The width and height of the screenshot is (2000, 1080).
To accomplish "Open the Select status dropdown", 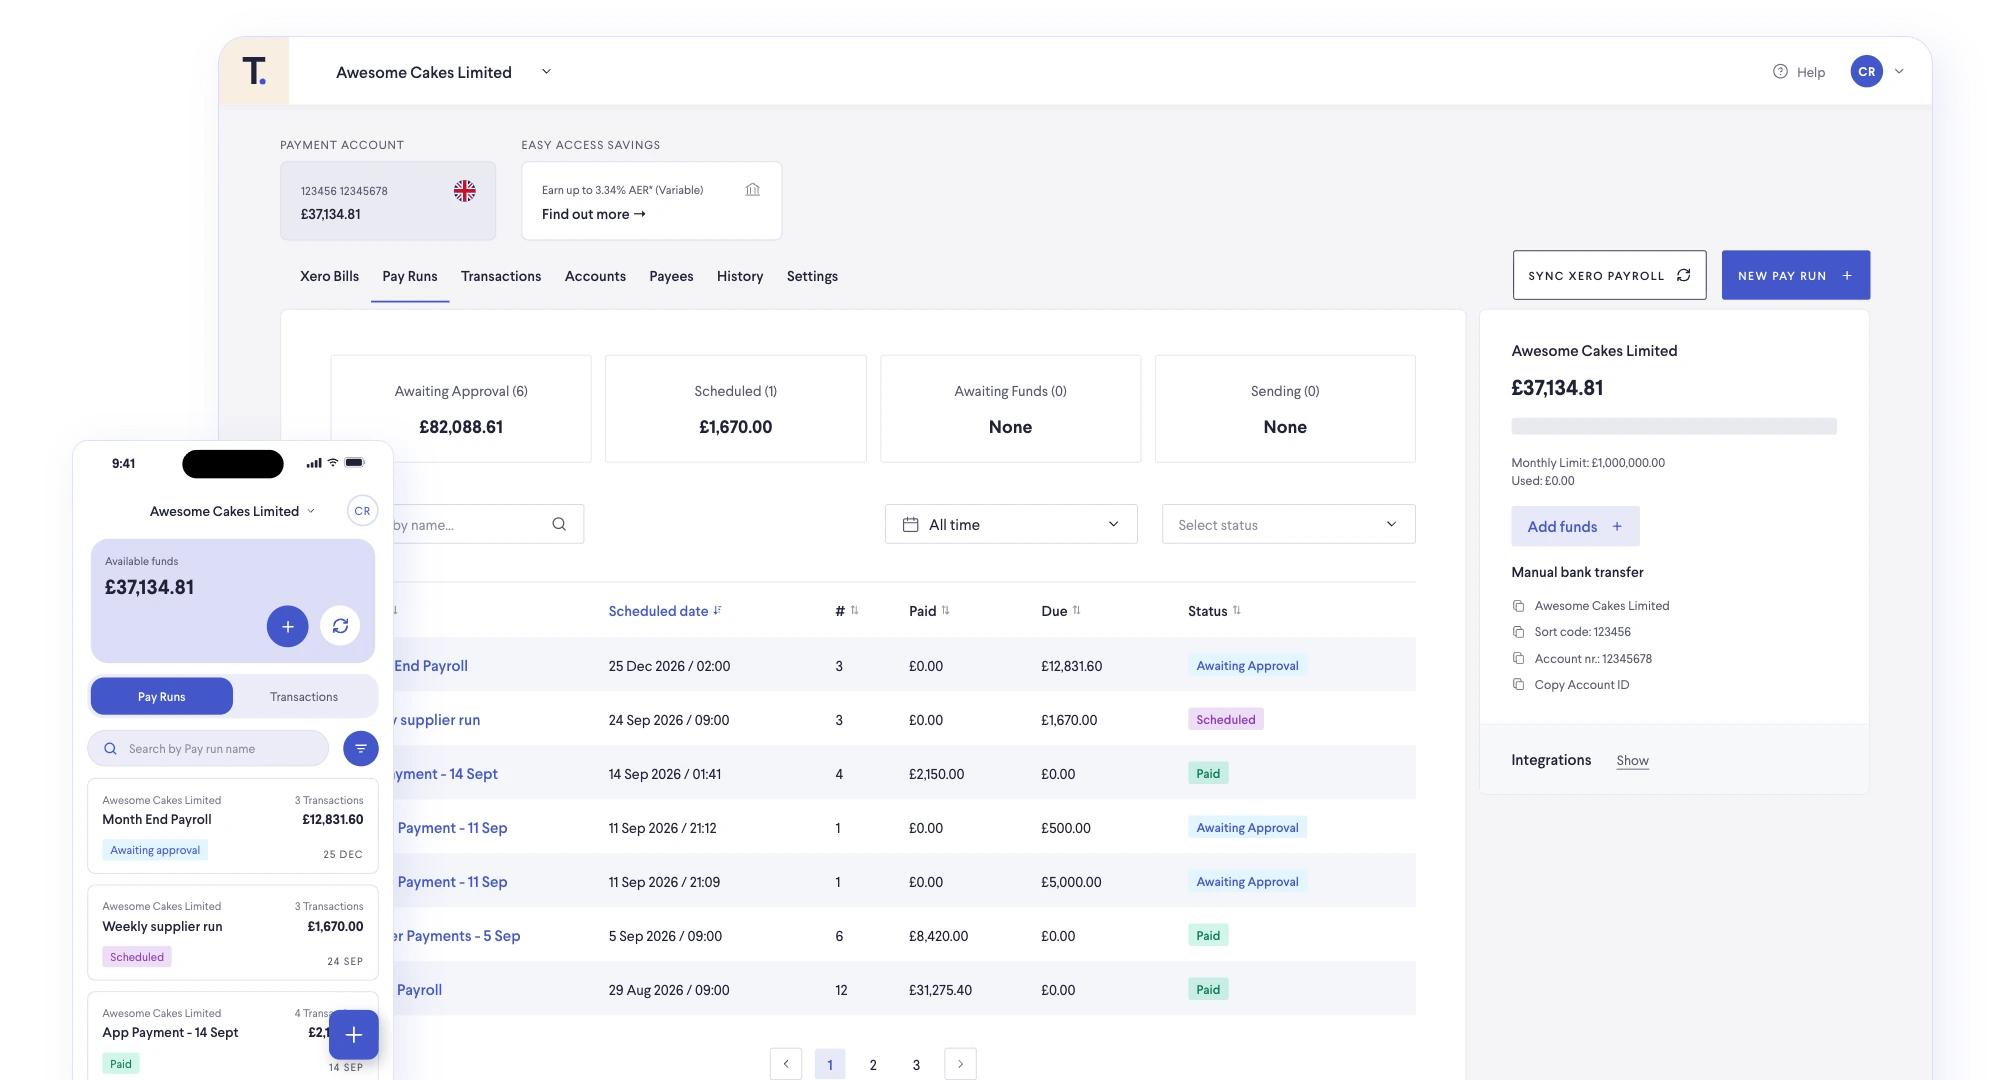I will point(1288,524).
